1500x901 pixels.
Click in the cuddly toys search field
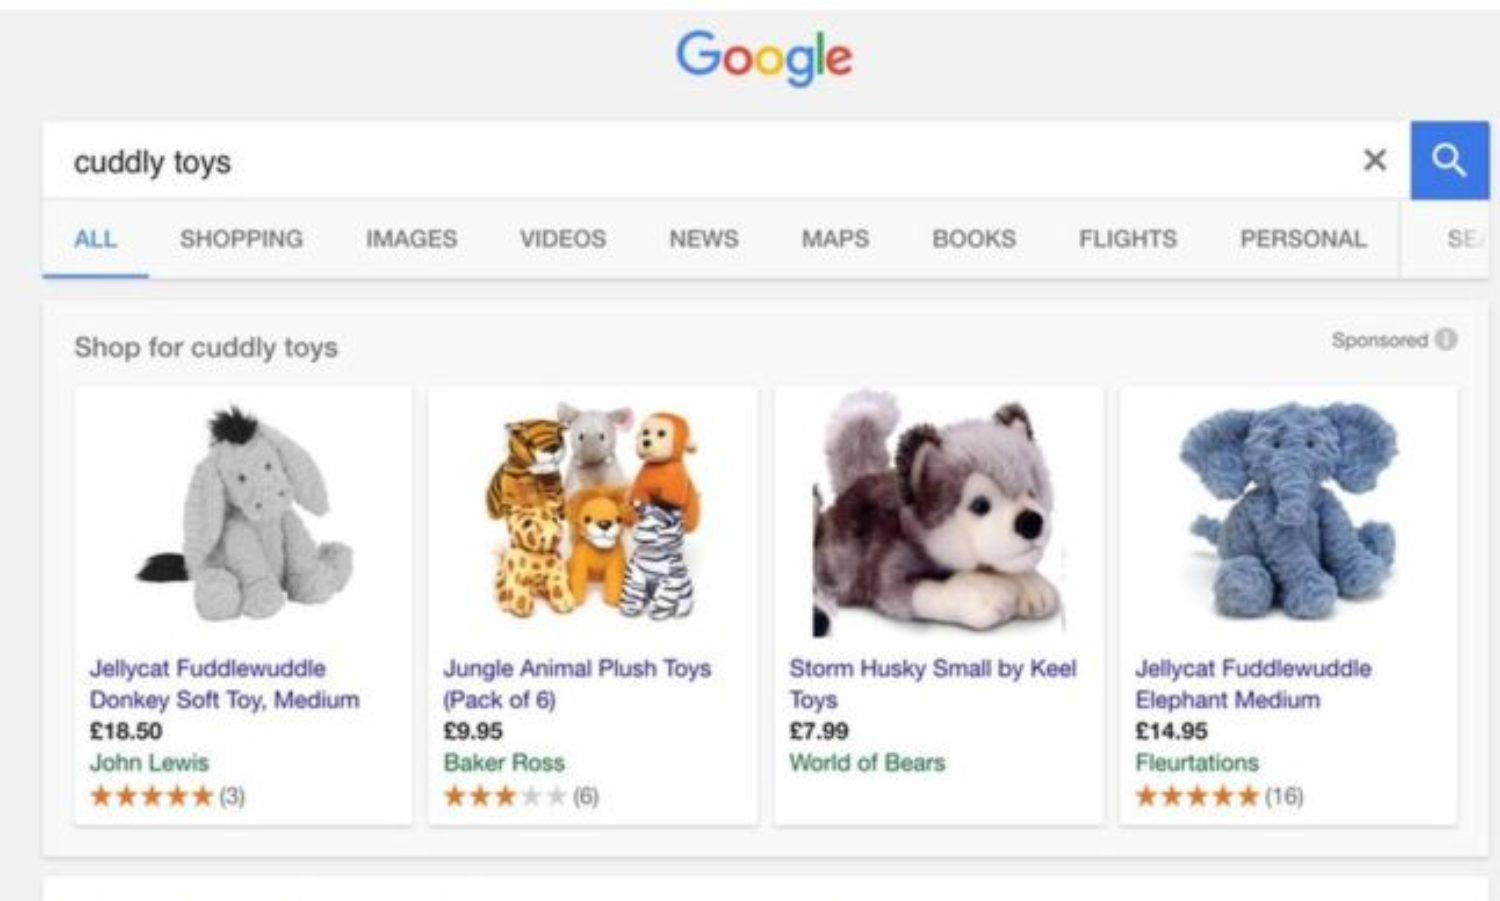700,161
